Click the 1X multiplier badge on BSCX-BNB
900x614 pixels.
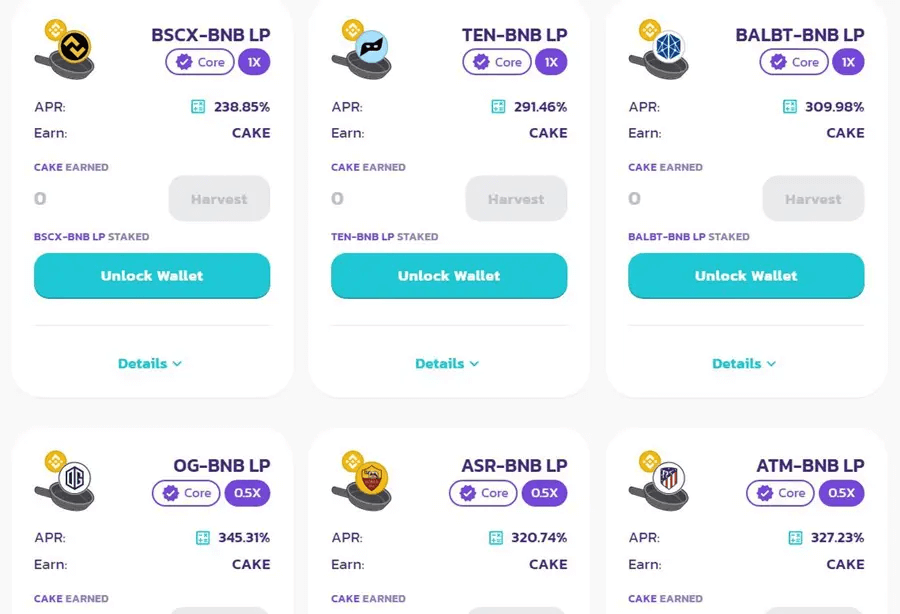pos(254,62)
